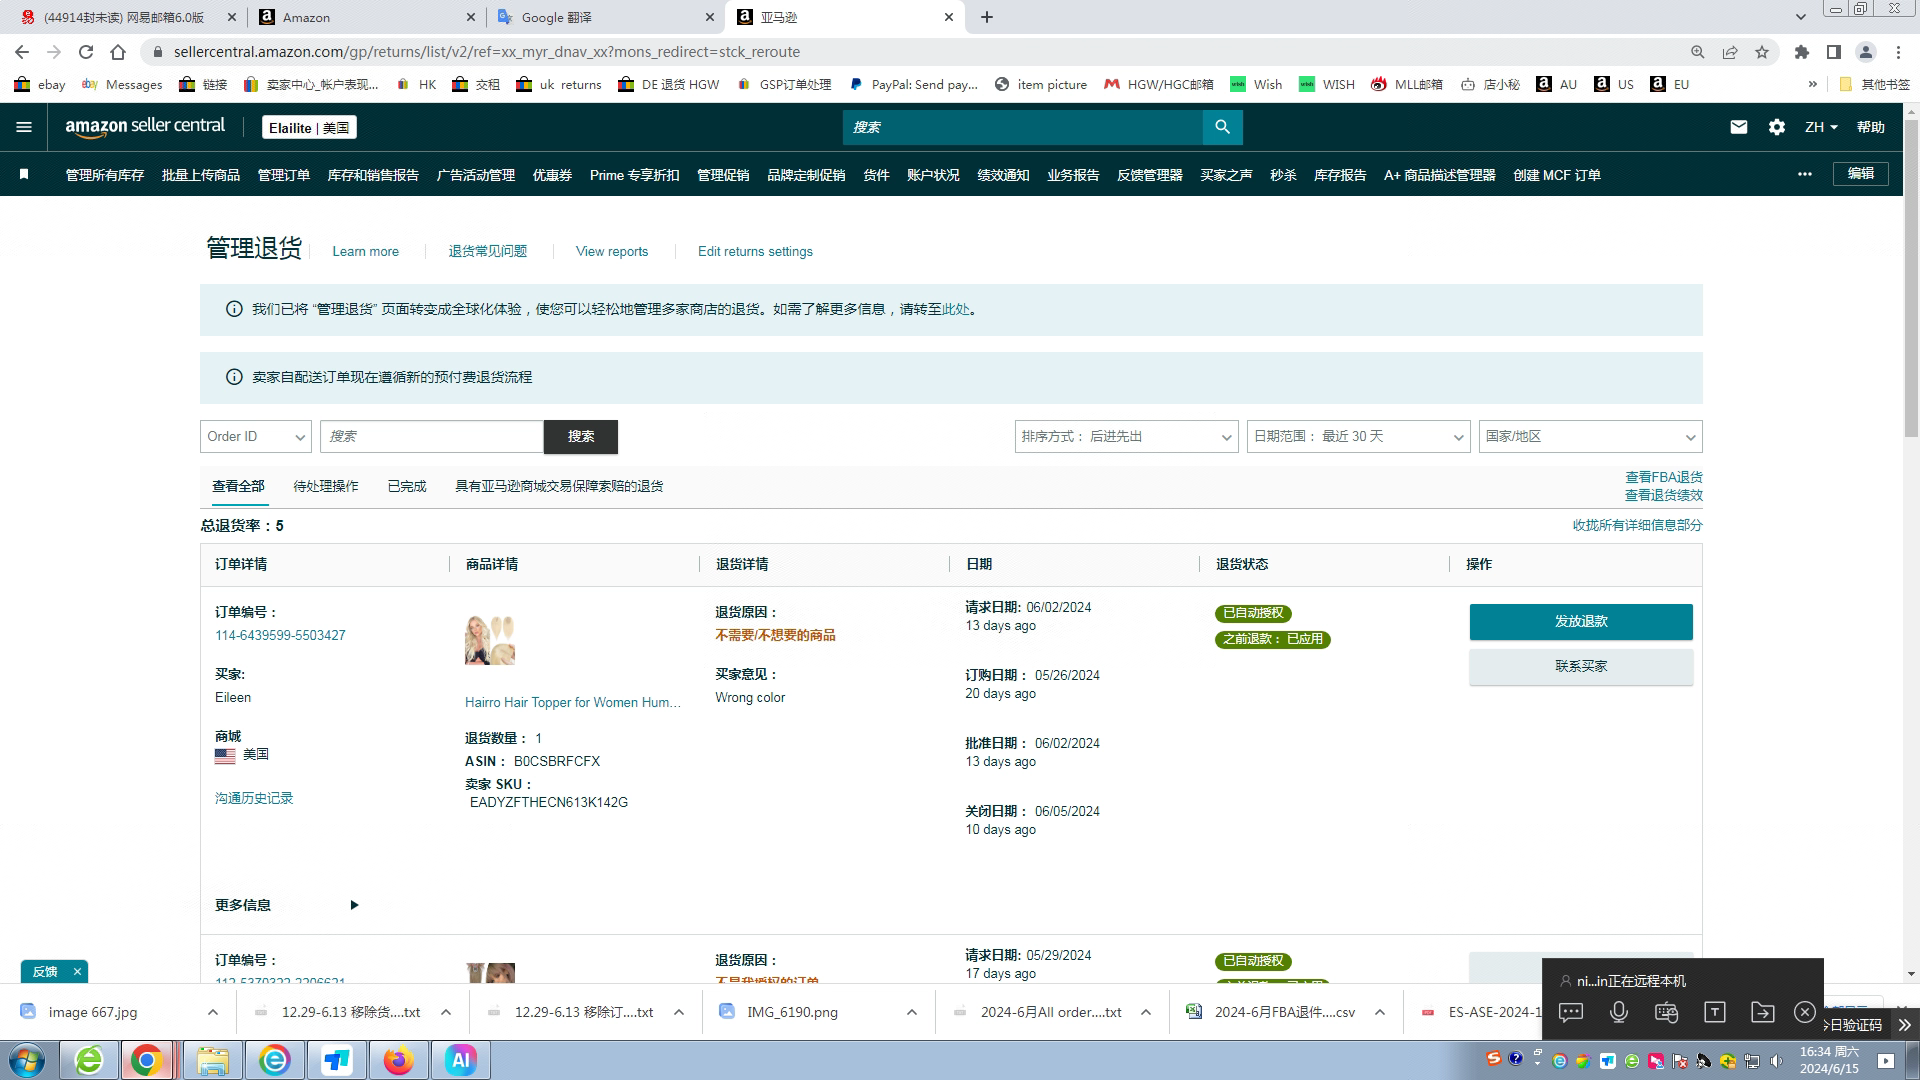Open 业务报告 in navigation bar
The width and height of the screenshot is (1920, 1080).
coord(1073,175)
